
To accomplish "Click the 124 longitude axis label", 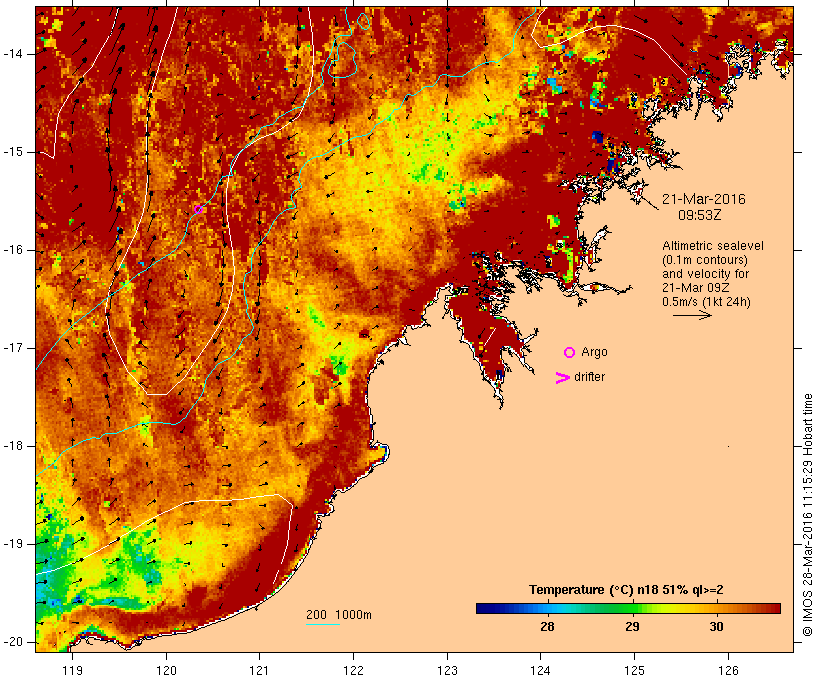I will (x=540, y=670).
